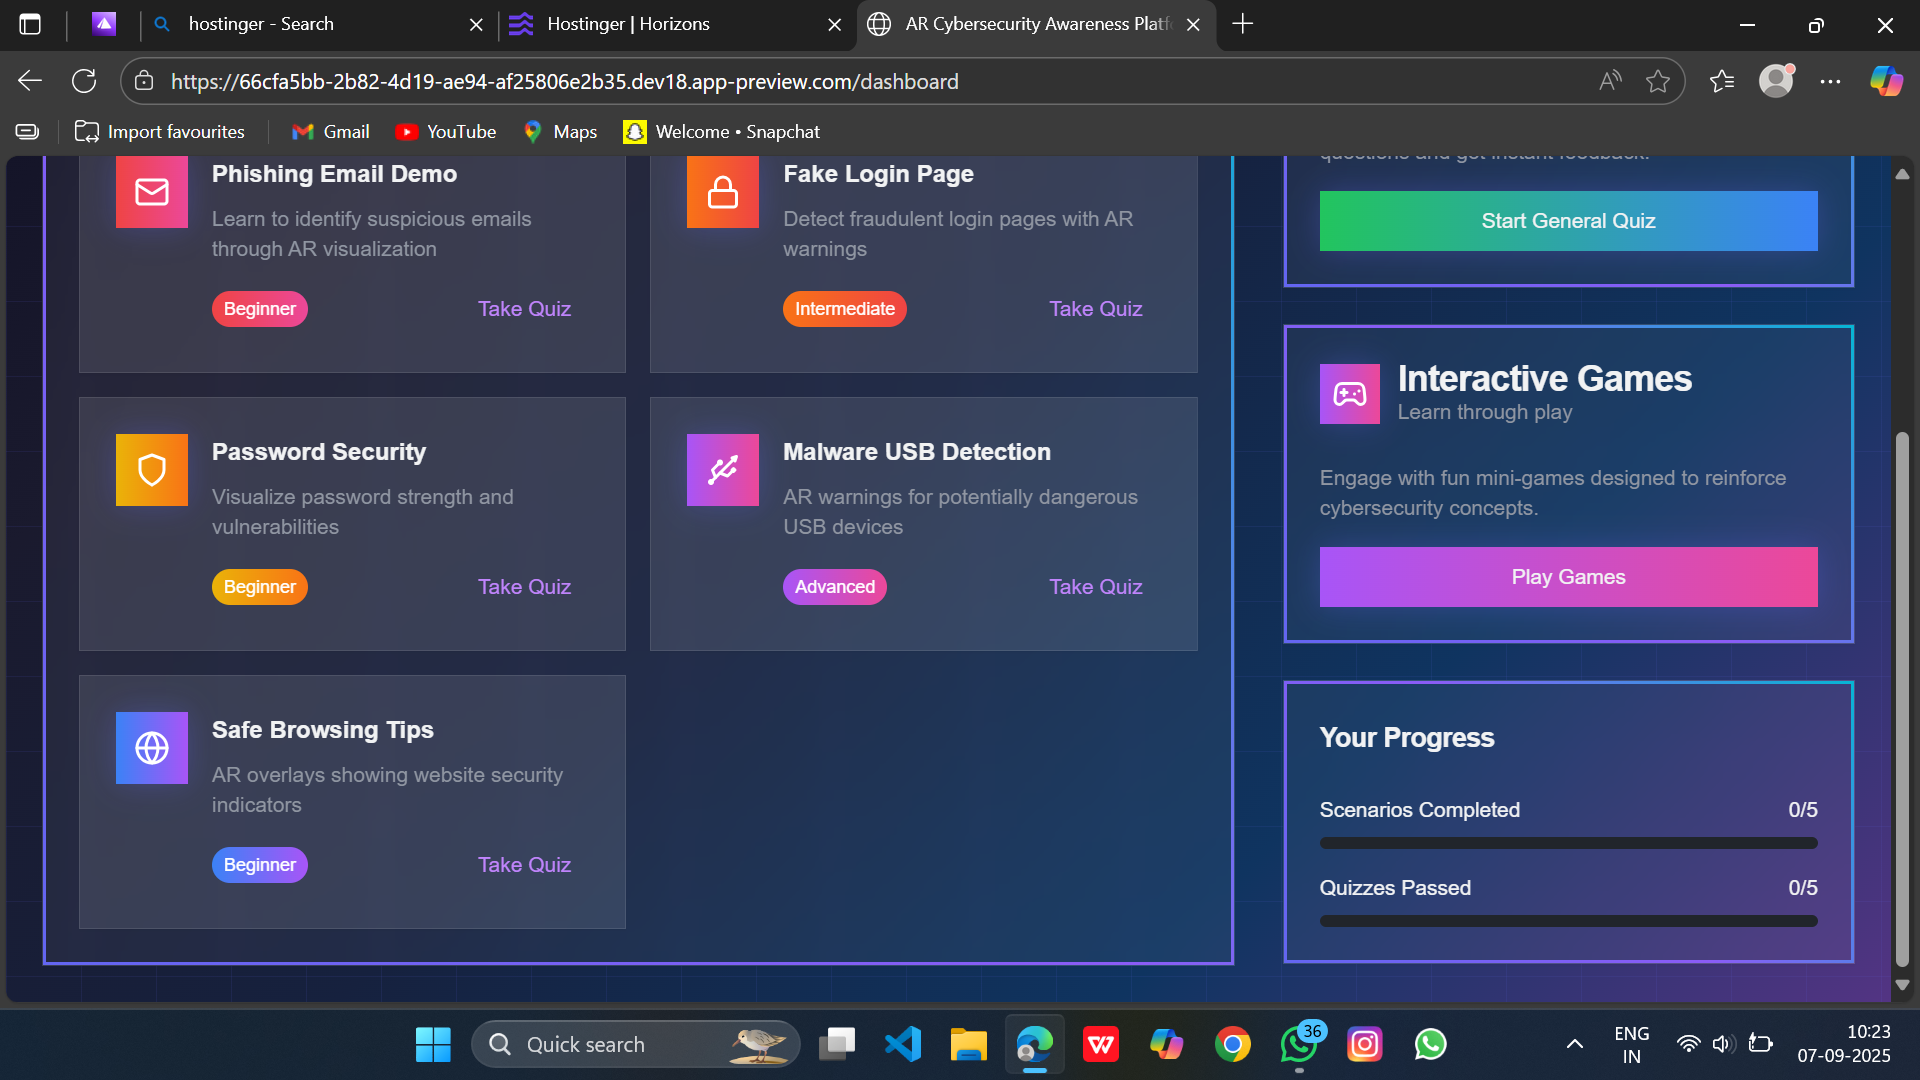1920x1080 pixels.
Task: Click the Password Security shield icon
Action: [152, 470]
